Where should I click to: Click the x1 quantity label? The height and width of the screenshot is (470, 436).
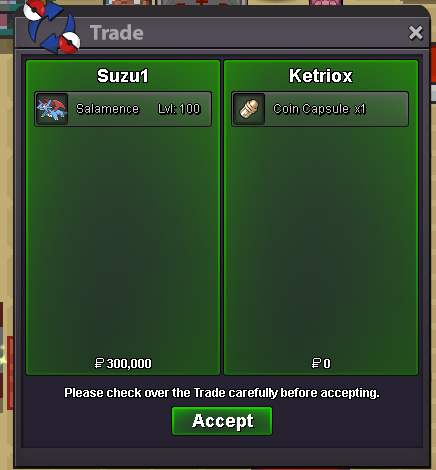pyautogui.click(x=360, y=109)
